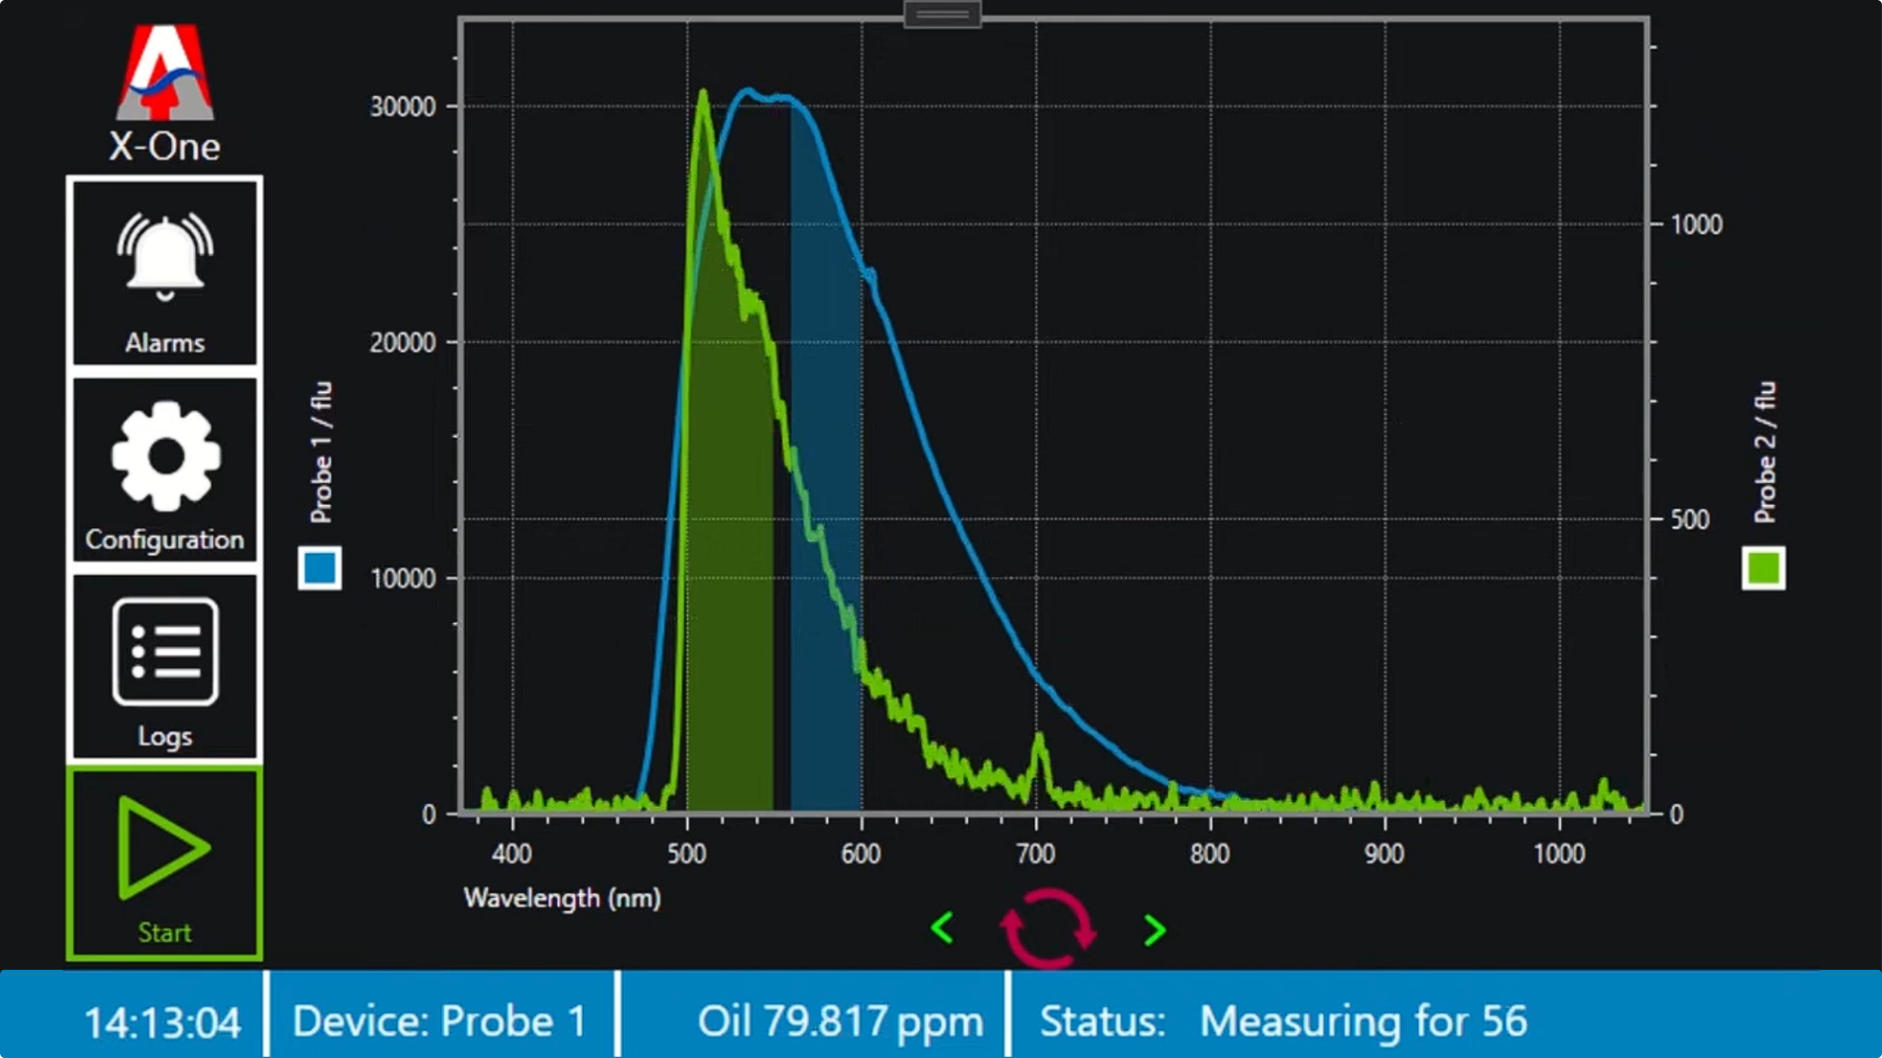
Task: Click the Probe 1 / flu axis label
Action: coord(321,452)
